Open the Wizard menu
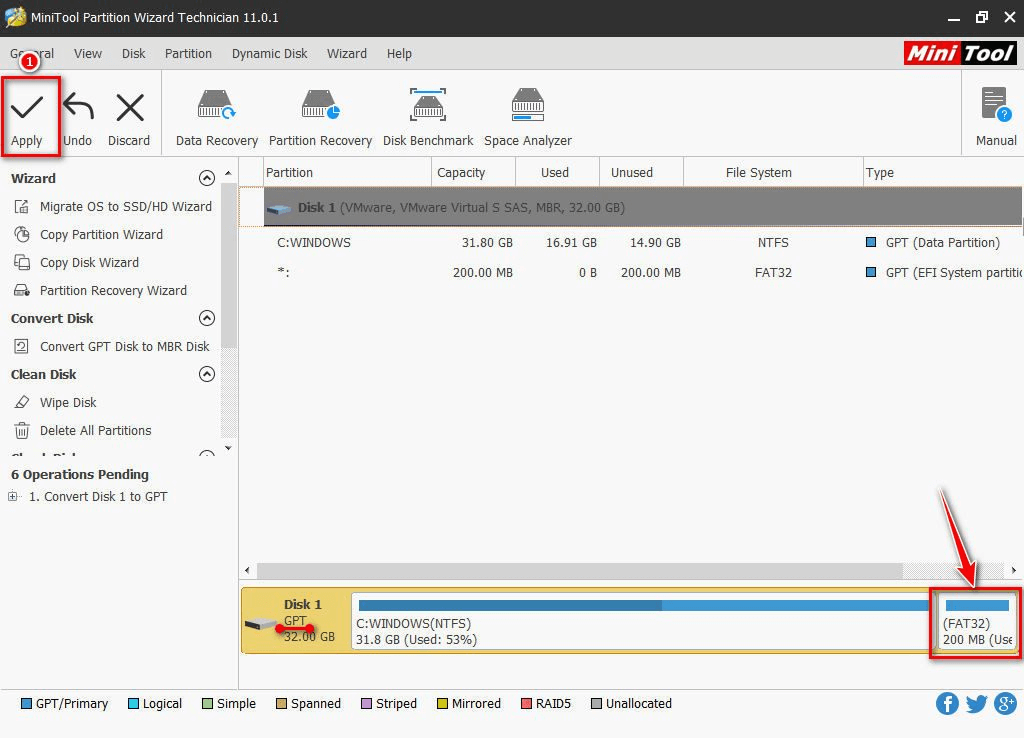 click(347, 54)
